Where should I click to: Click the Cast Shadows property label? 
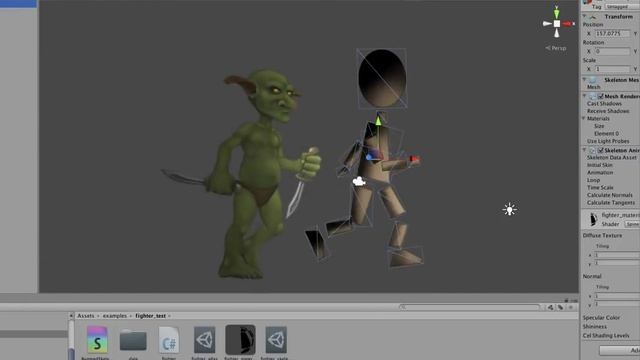(x=604, y=104)
